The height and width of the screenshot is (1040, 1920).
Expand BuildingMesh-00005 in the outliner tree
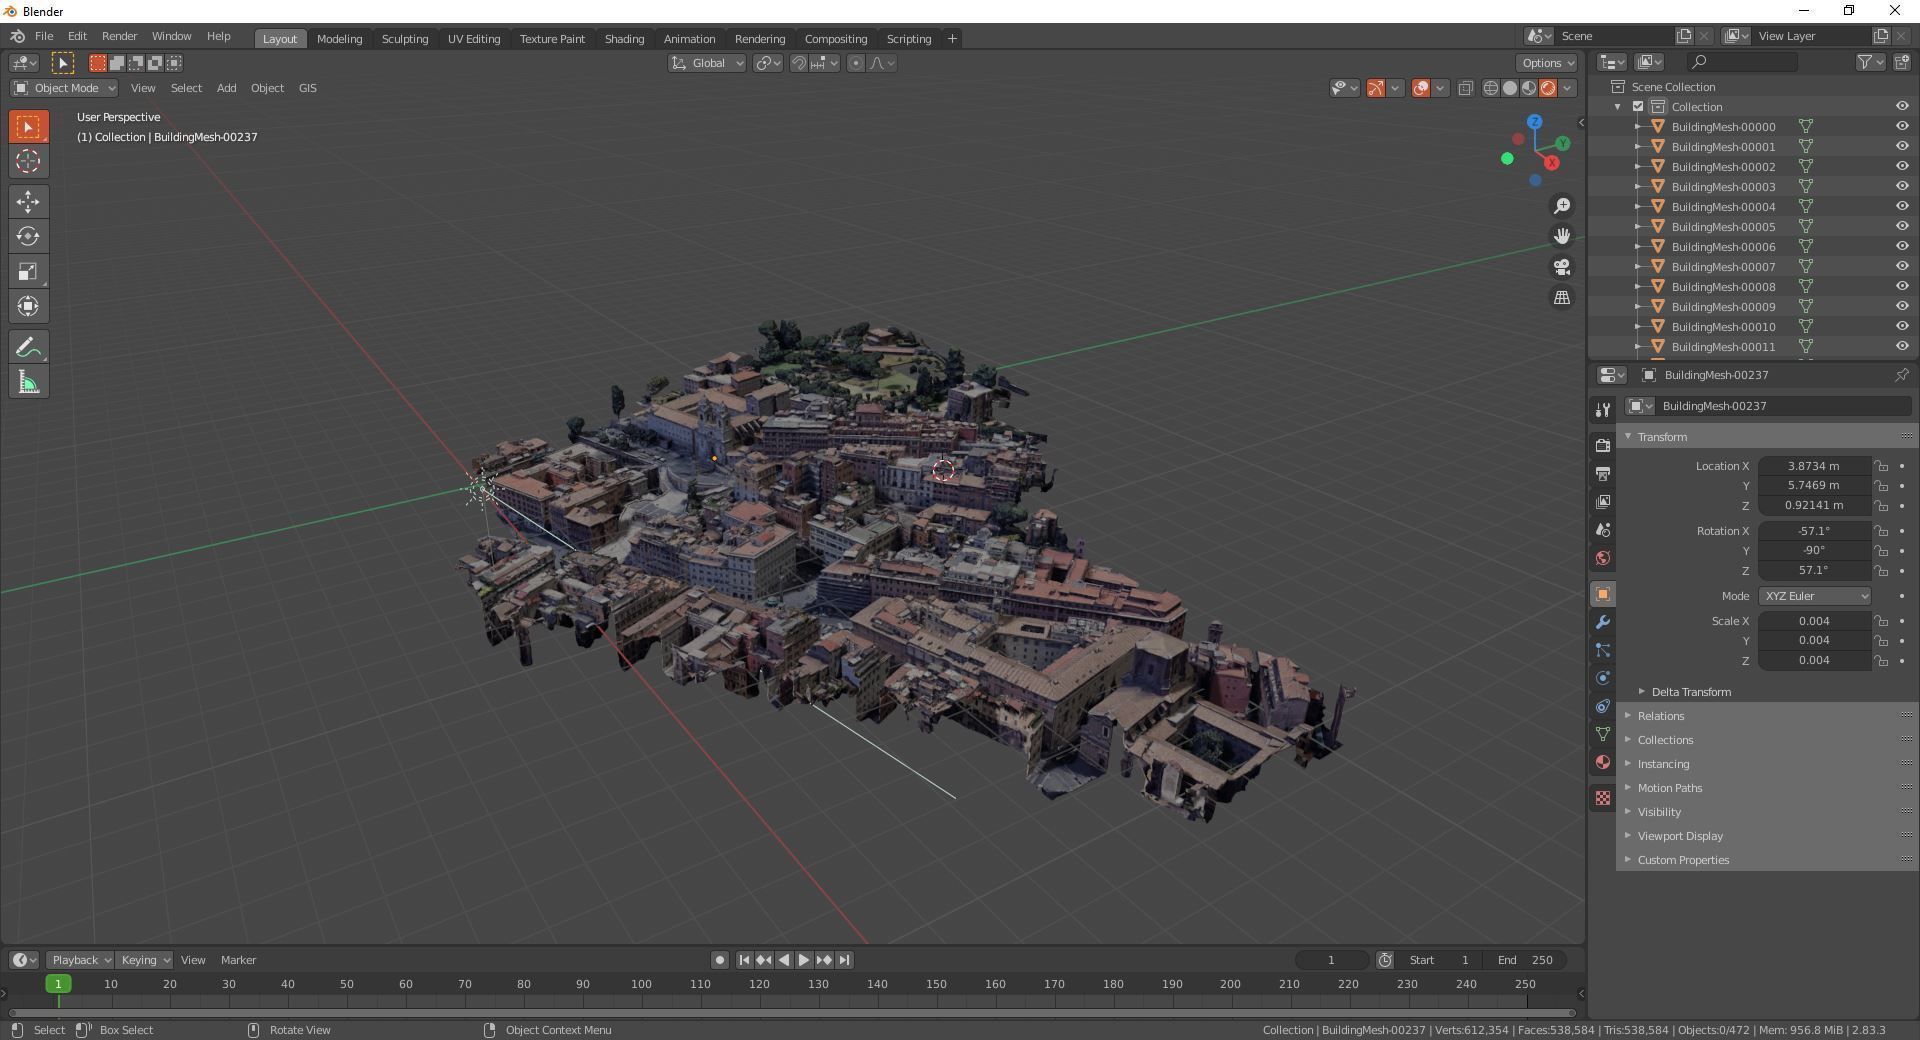pyautogui.click(x=1638, y=227)
